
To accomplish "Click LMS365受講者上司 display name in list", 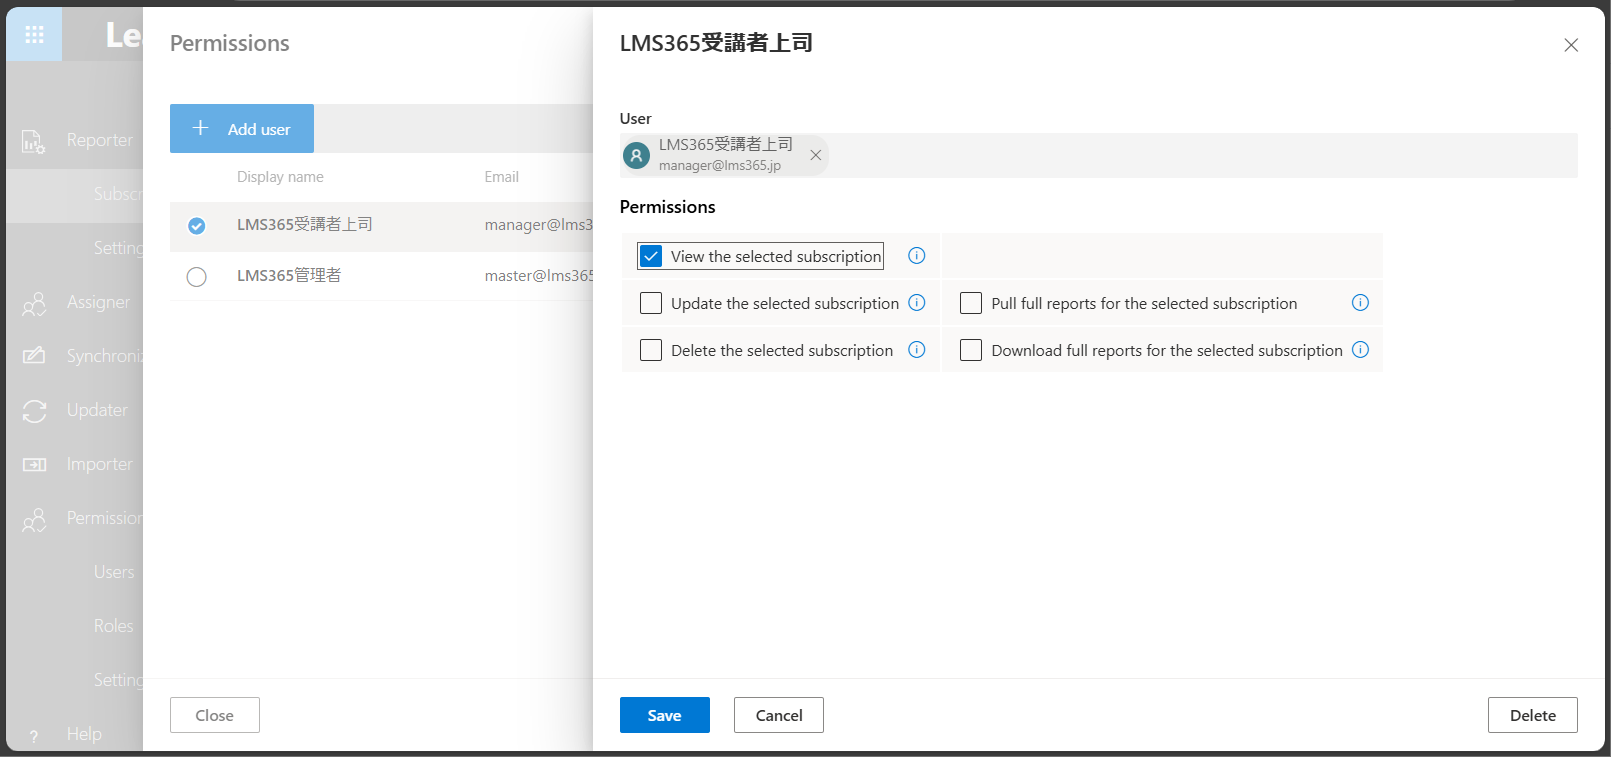I will (x=305, y=224).
